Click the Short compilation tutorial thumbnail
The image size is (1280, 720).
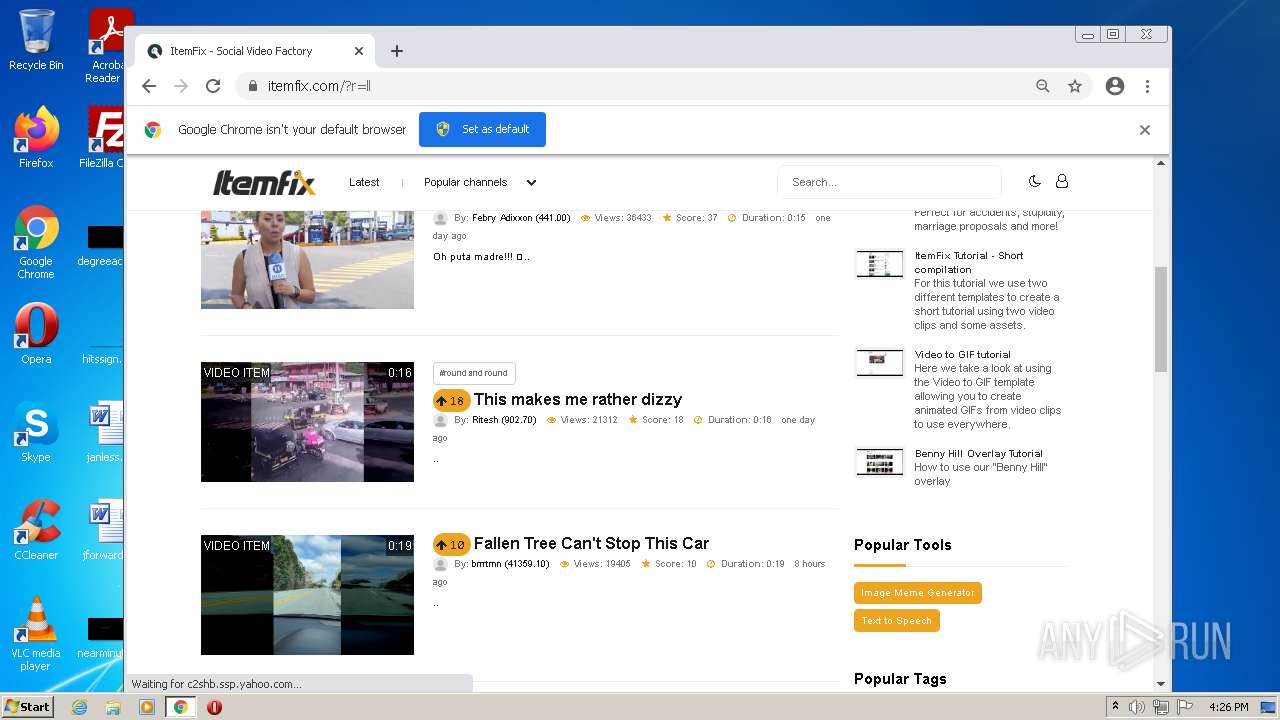pyautogui.click(x=880, y=264)
